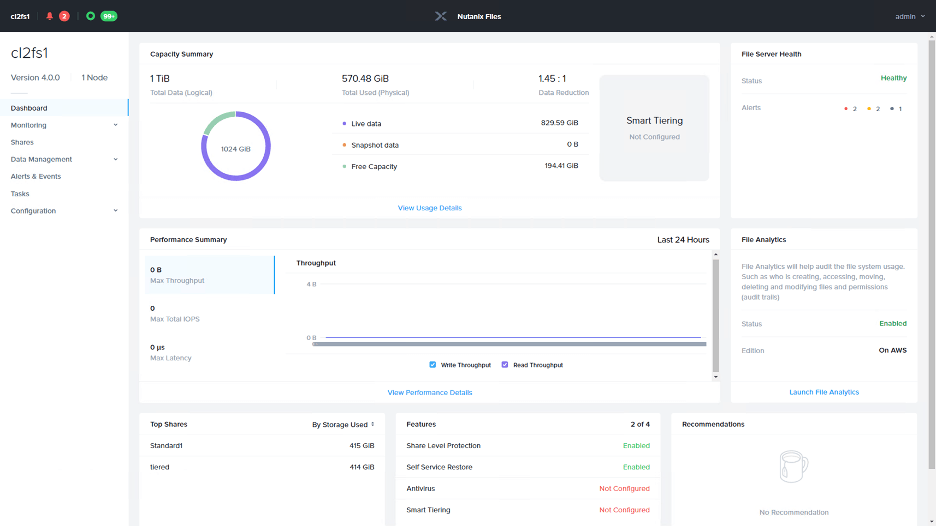
Task: Change the By Storage Used sort dropdown
Action: click(x=343, y=425)
